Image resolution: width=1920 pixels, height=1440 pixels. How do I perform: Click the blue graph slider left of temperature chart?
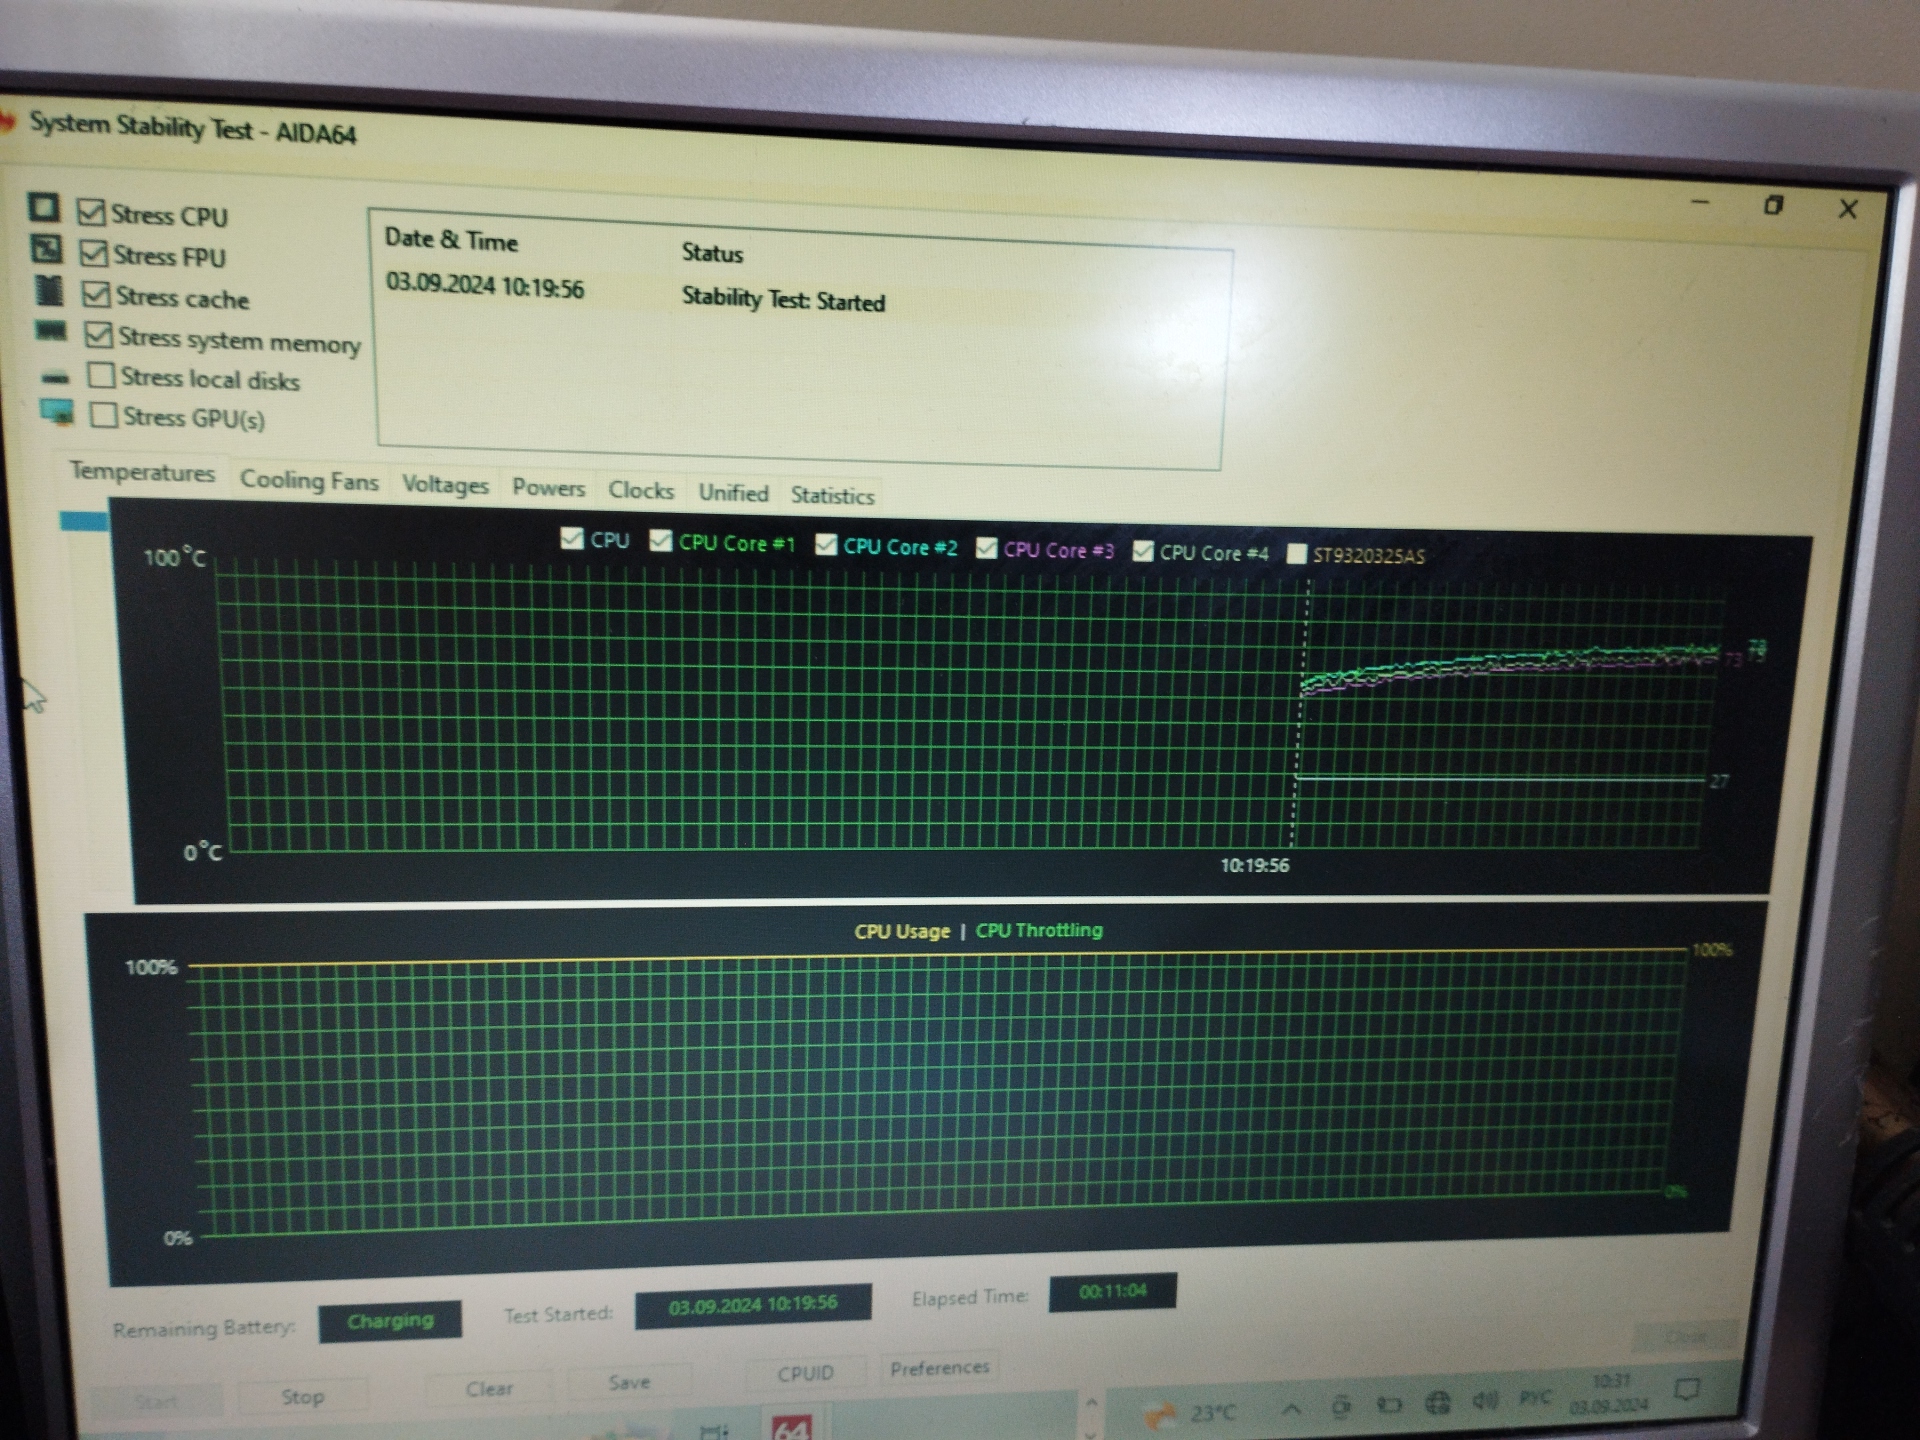[x=84, y=520]
